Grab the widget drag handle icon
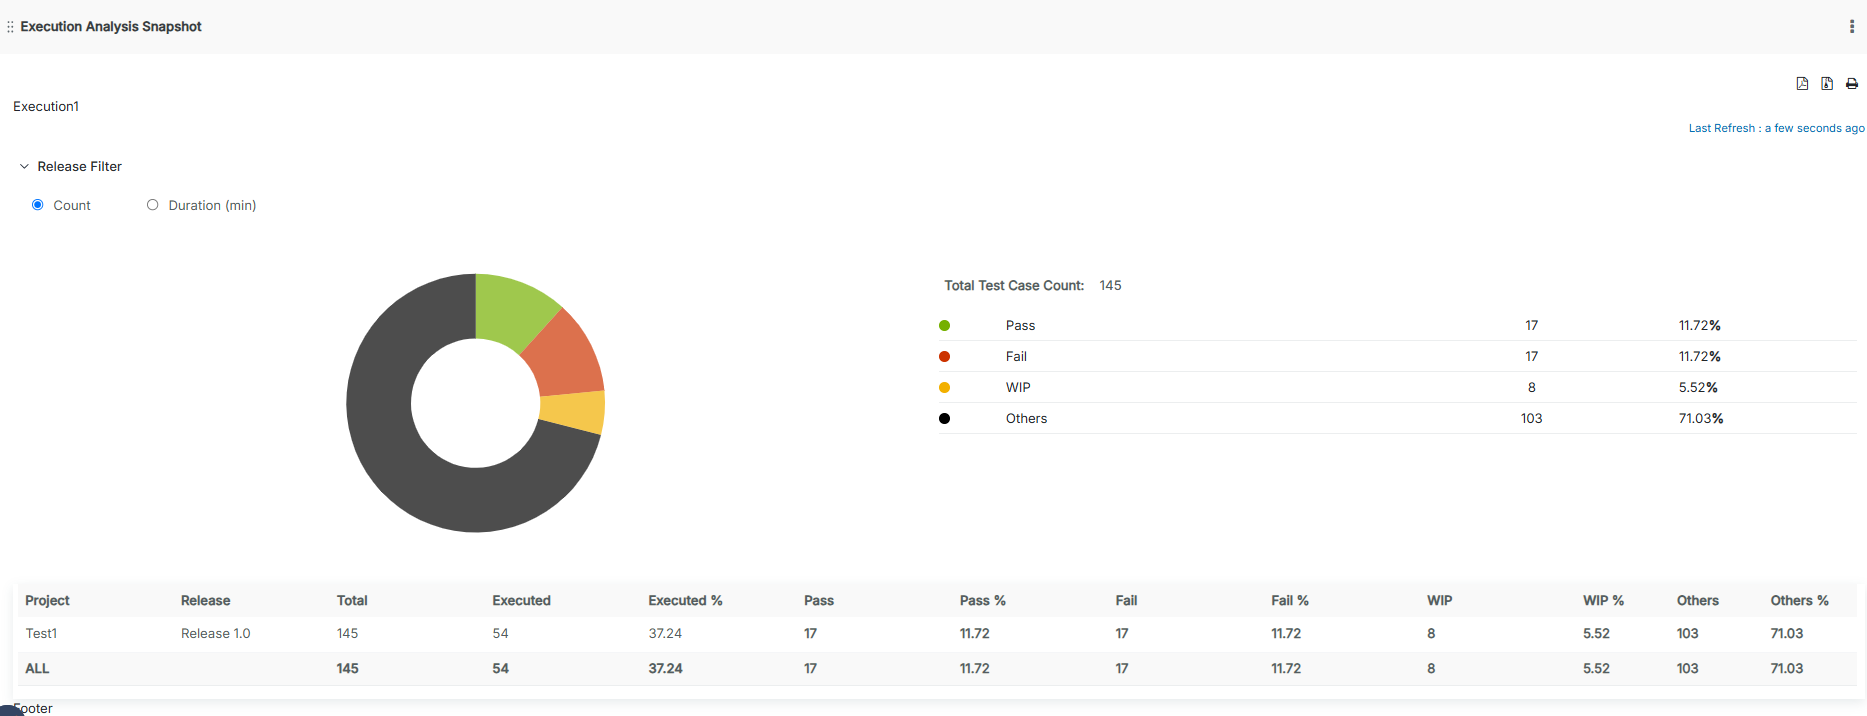 [10, 27]
